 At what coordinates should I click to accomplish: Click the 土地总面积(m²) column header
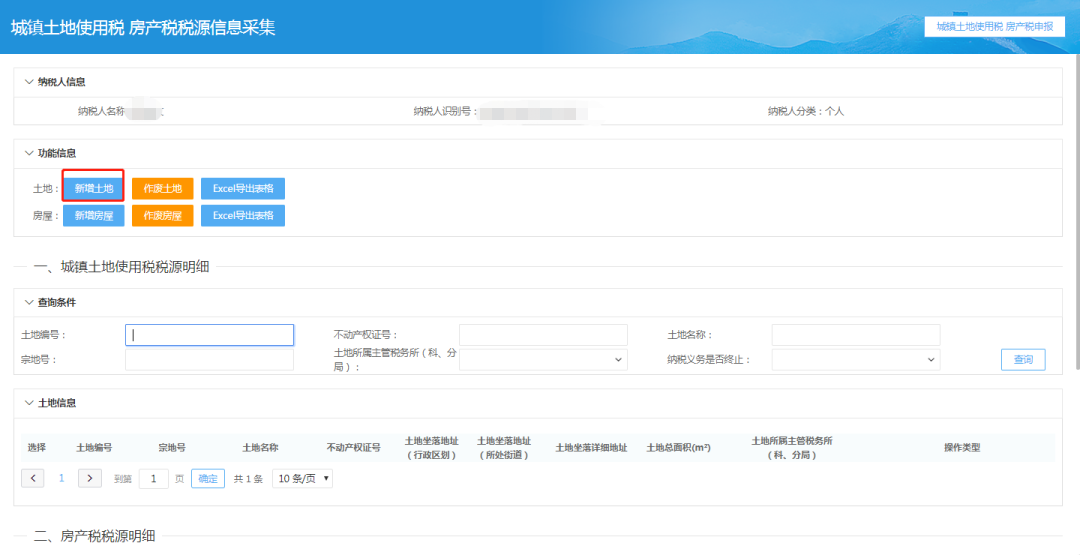click(678, 448)
